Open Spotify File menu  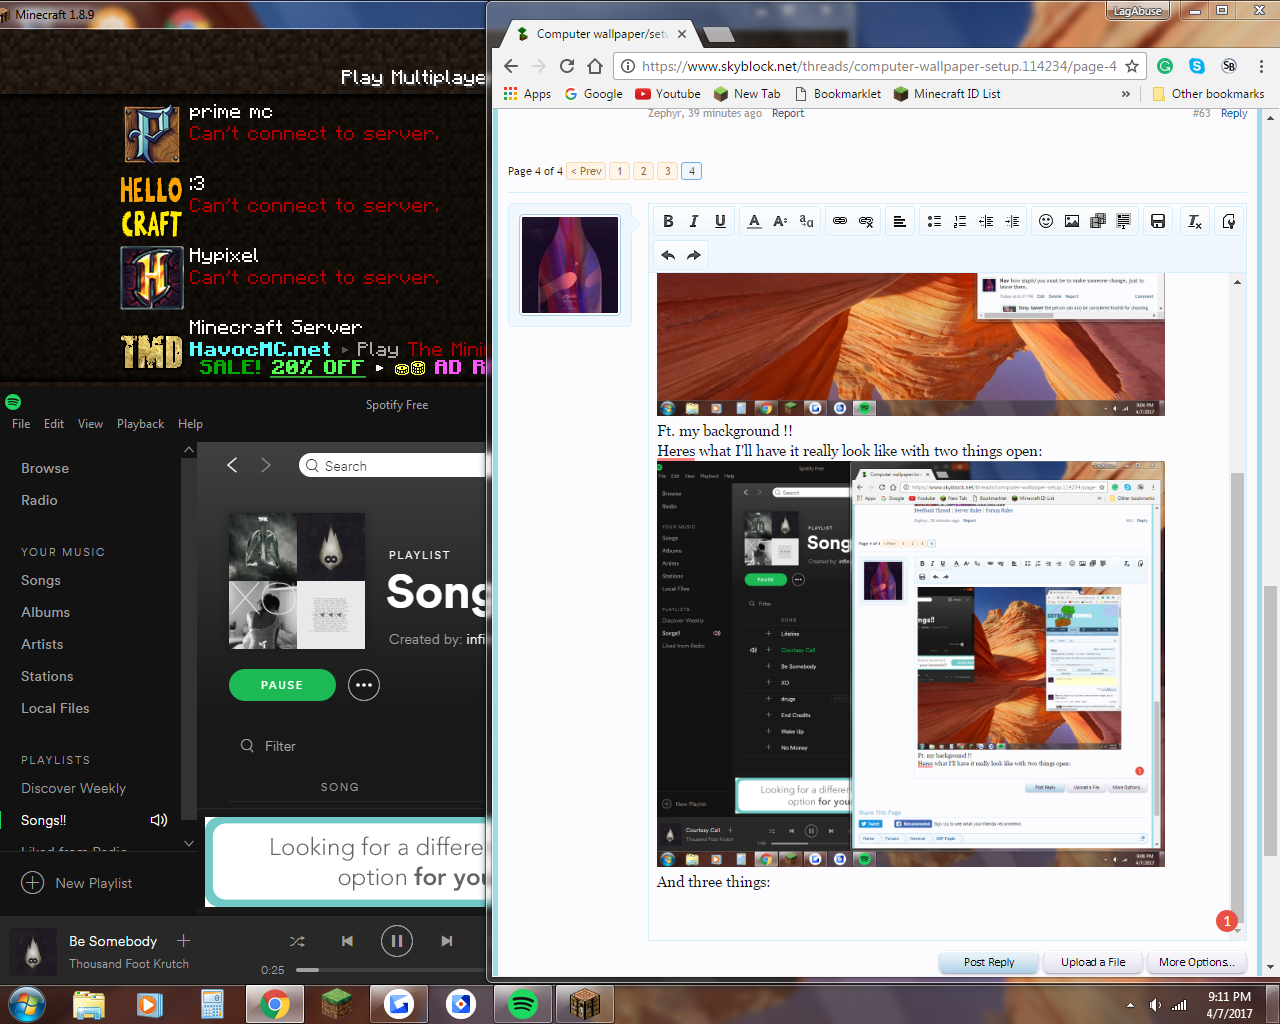[21, 424]
